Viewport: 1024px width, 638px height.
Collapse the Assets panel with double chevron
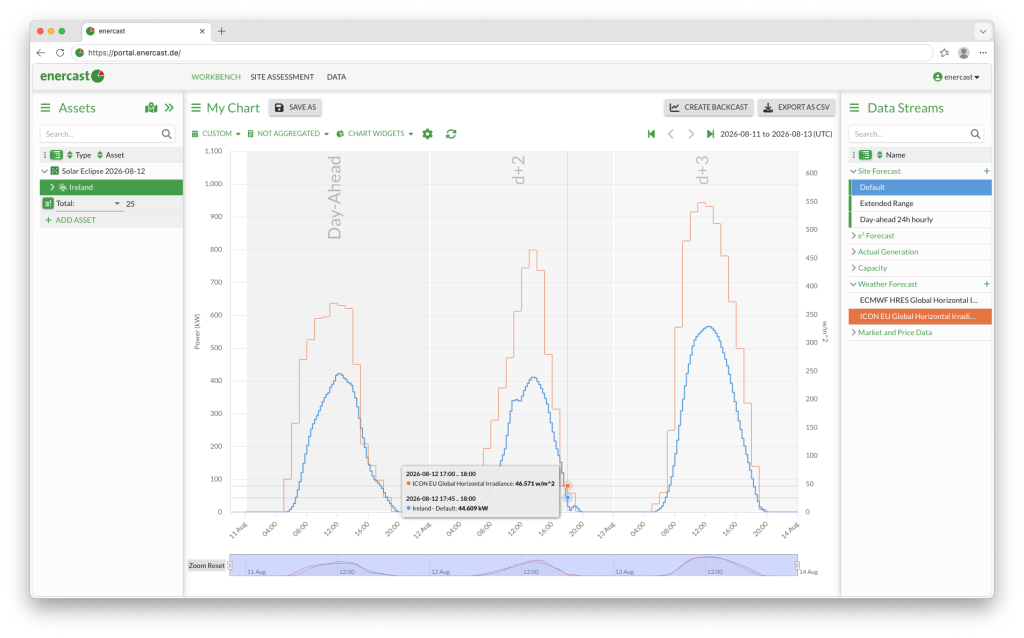pyautogui.click(x=169, y=108)
